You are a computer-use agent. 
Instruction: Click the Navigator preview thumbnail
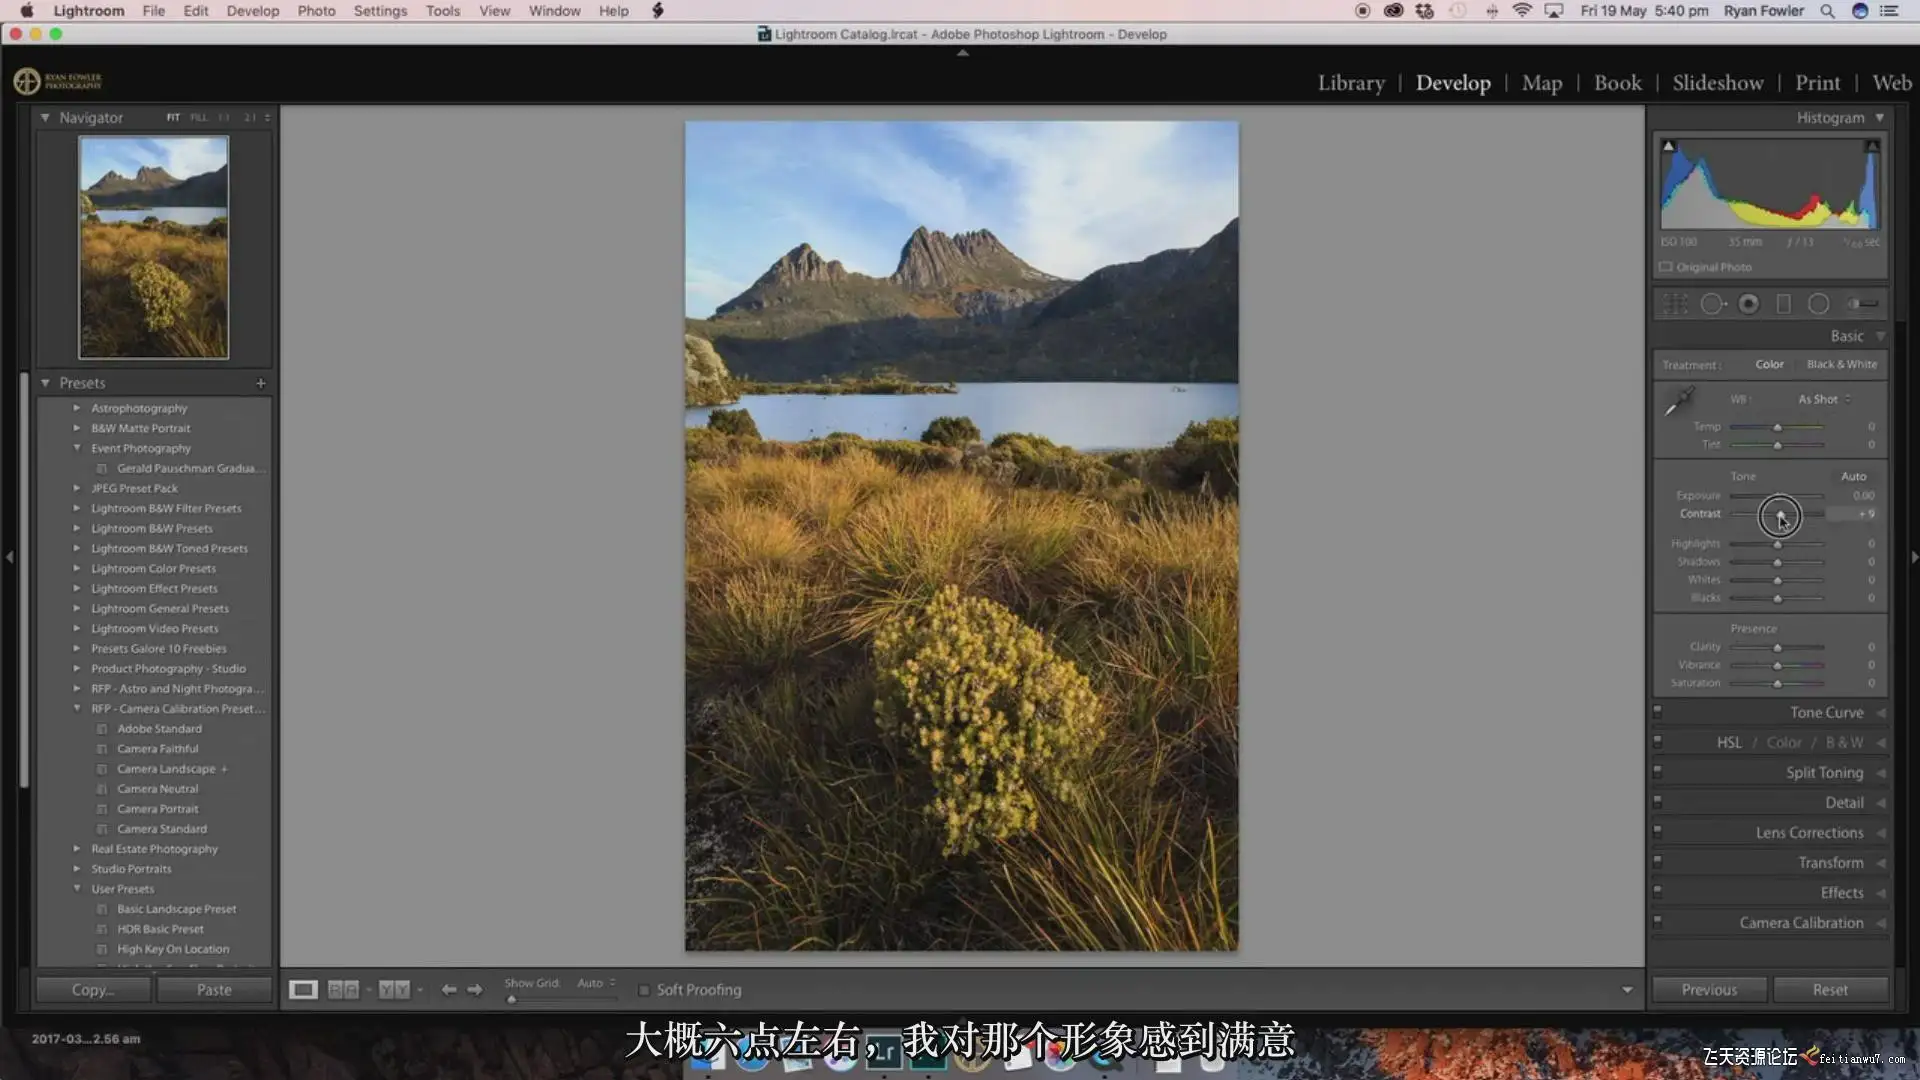(x=154, y=248)
